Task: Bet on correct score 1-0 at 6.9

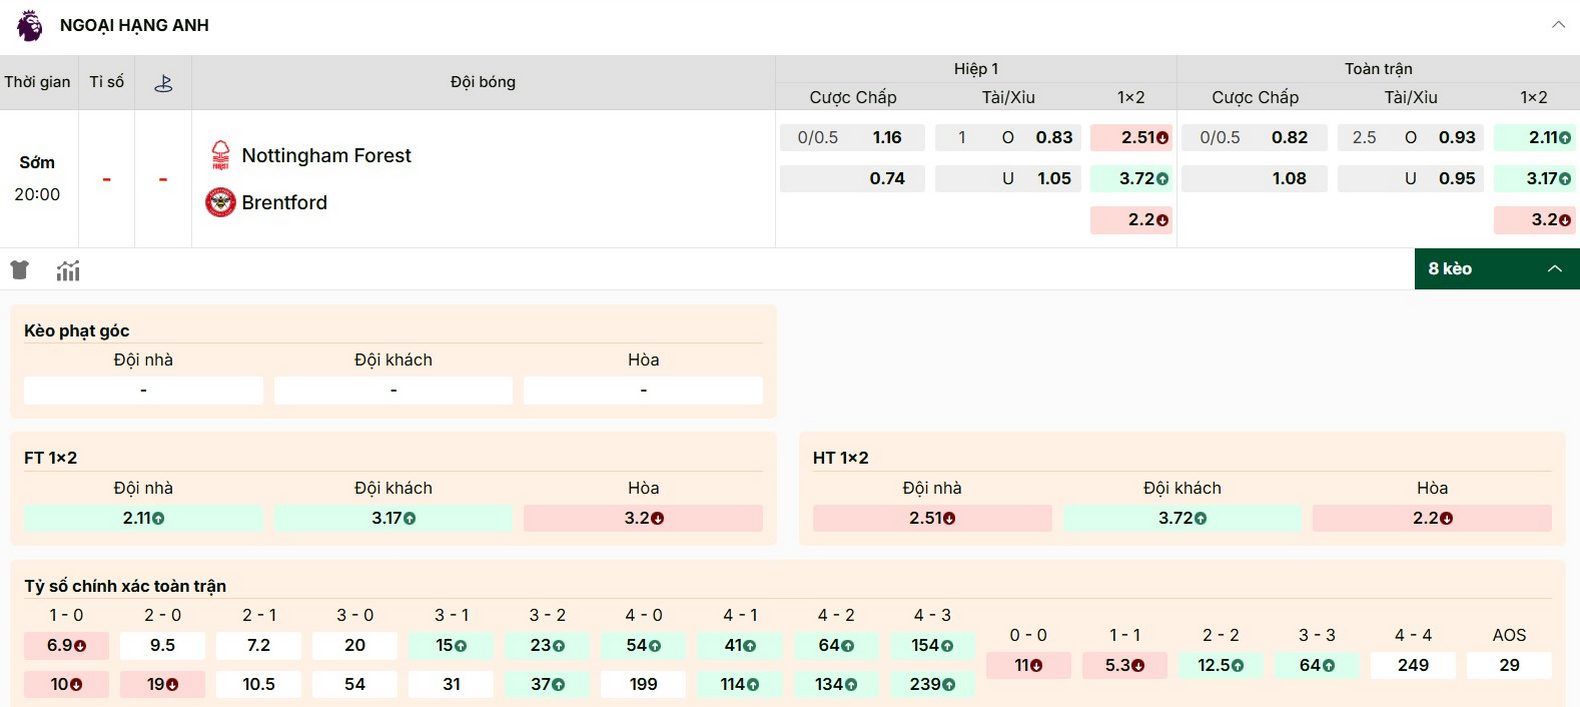Action: click(66, 646)
